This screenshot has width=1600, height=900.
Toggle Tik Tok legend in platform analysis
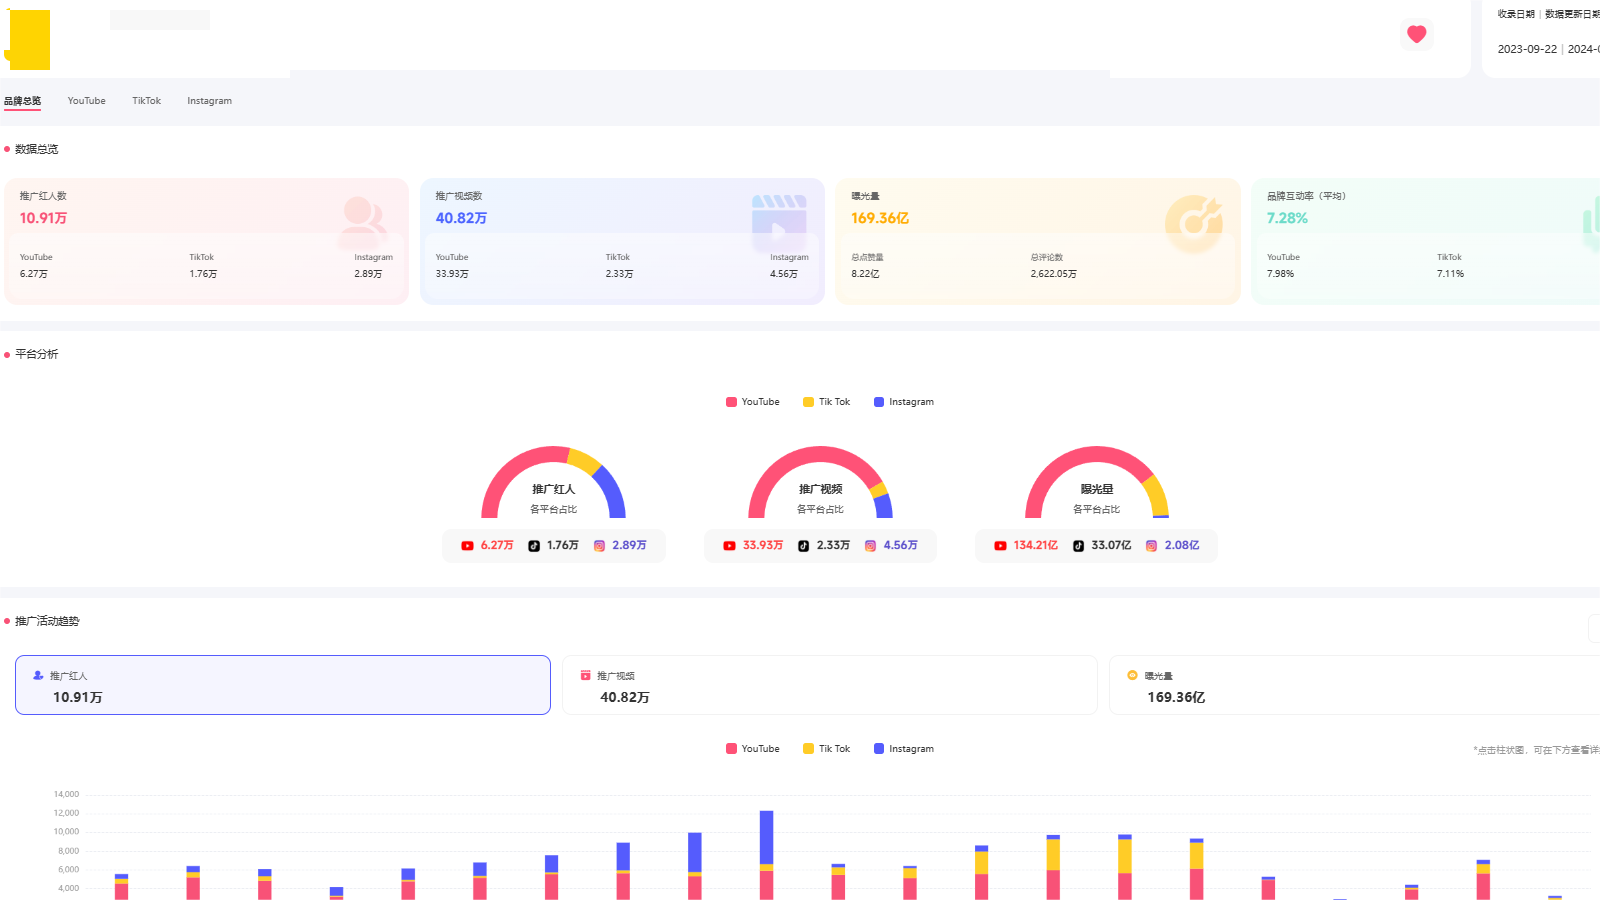click(x=827, y=402)
